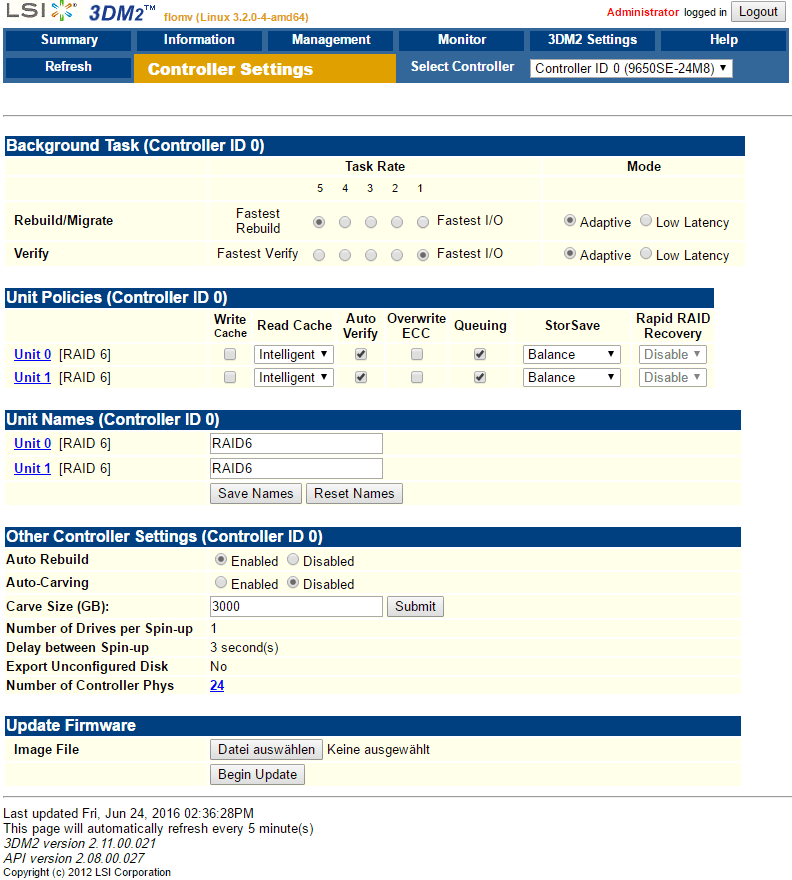Open the Information menu
792x880 pixels.
(199, 40)
